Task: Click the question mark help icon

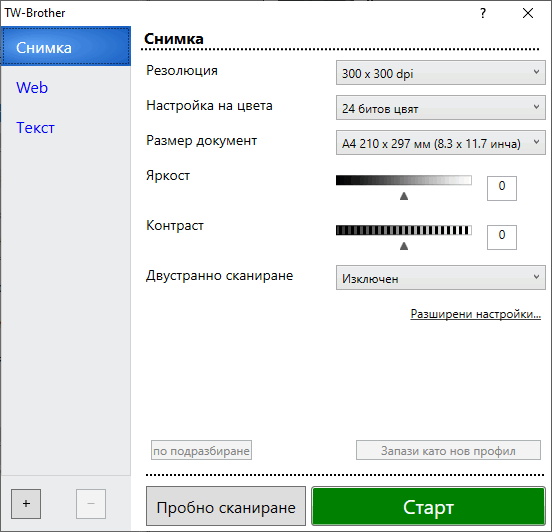Action: [x=483, y=13]
